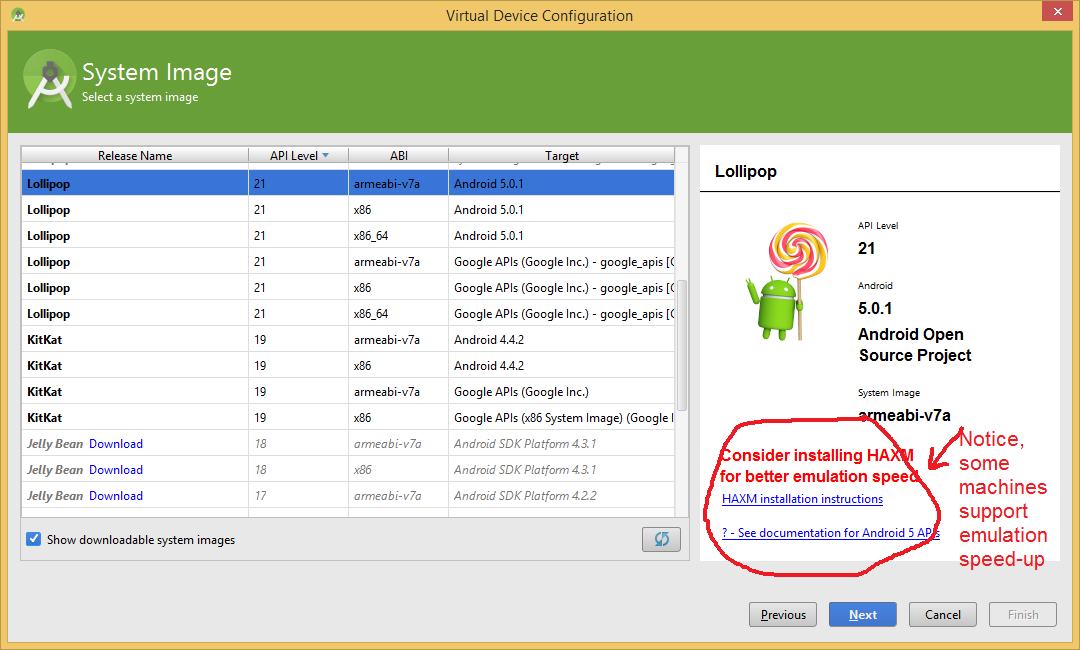Click the ABI column header
The width and height of the screenshot is (1080, 650).
(398, 156)
